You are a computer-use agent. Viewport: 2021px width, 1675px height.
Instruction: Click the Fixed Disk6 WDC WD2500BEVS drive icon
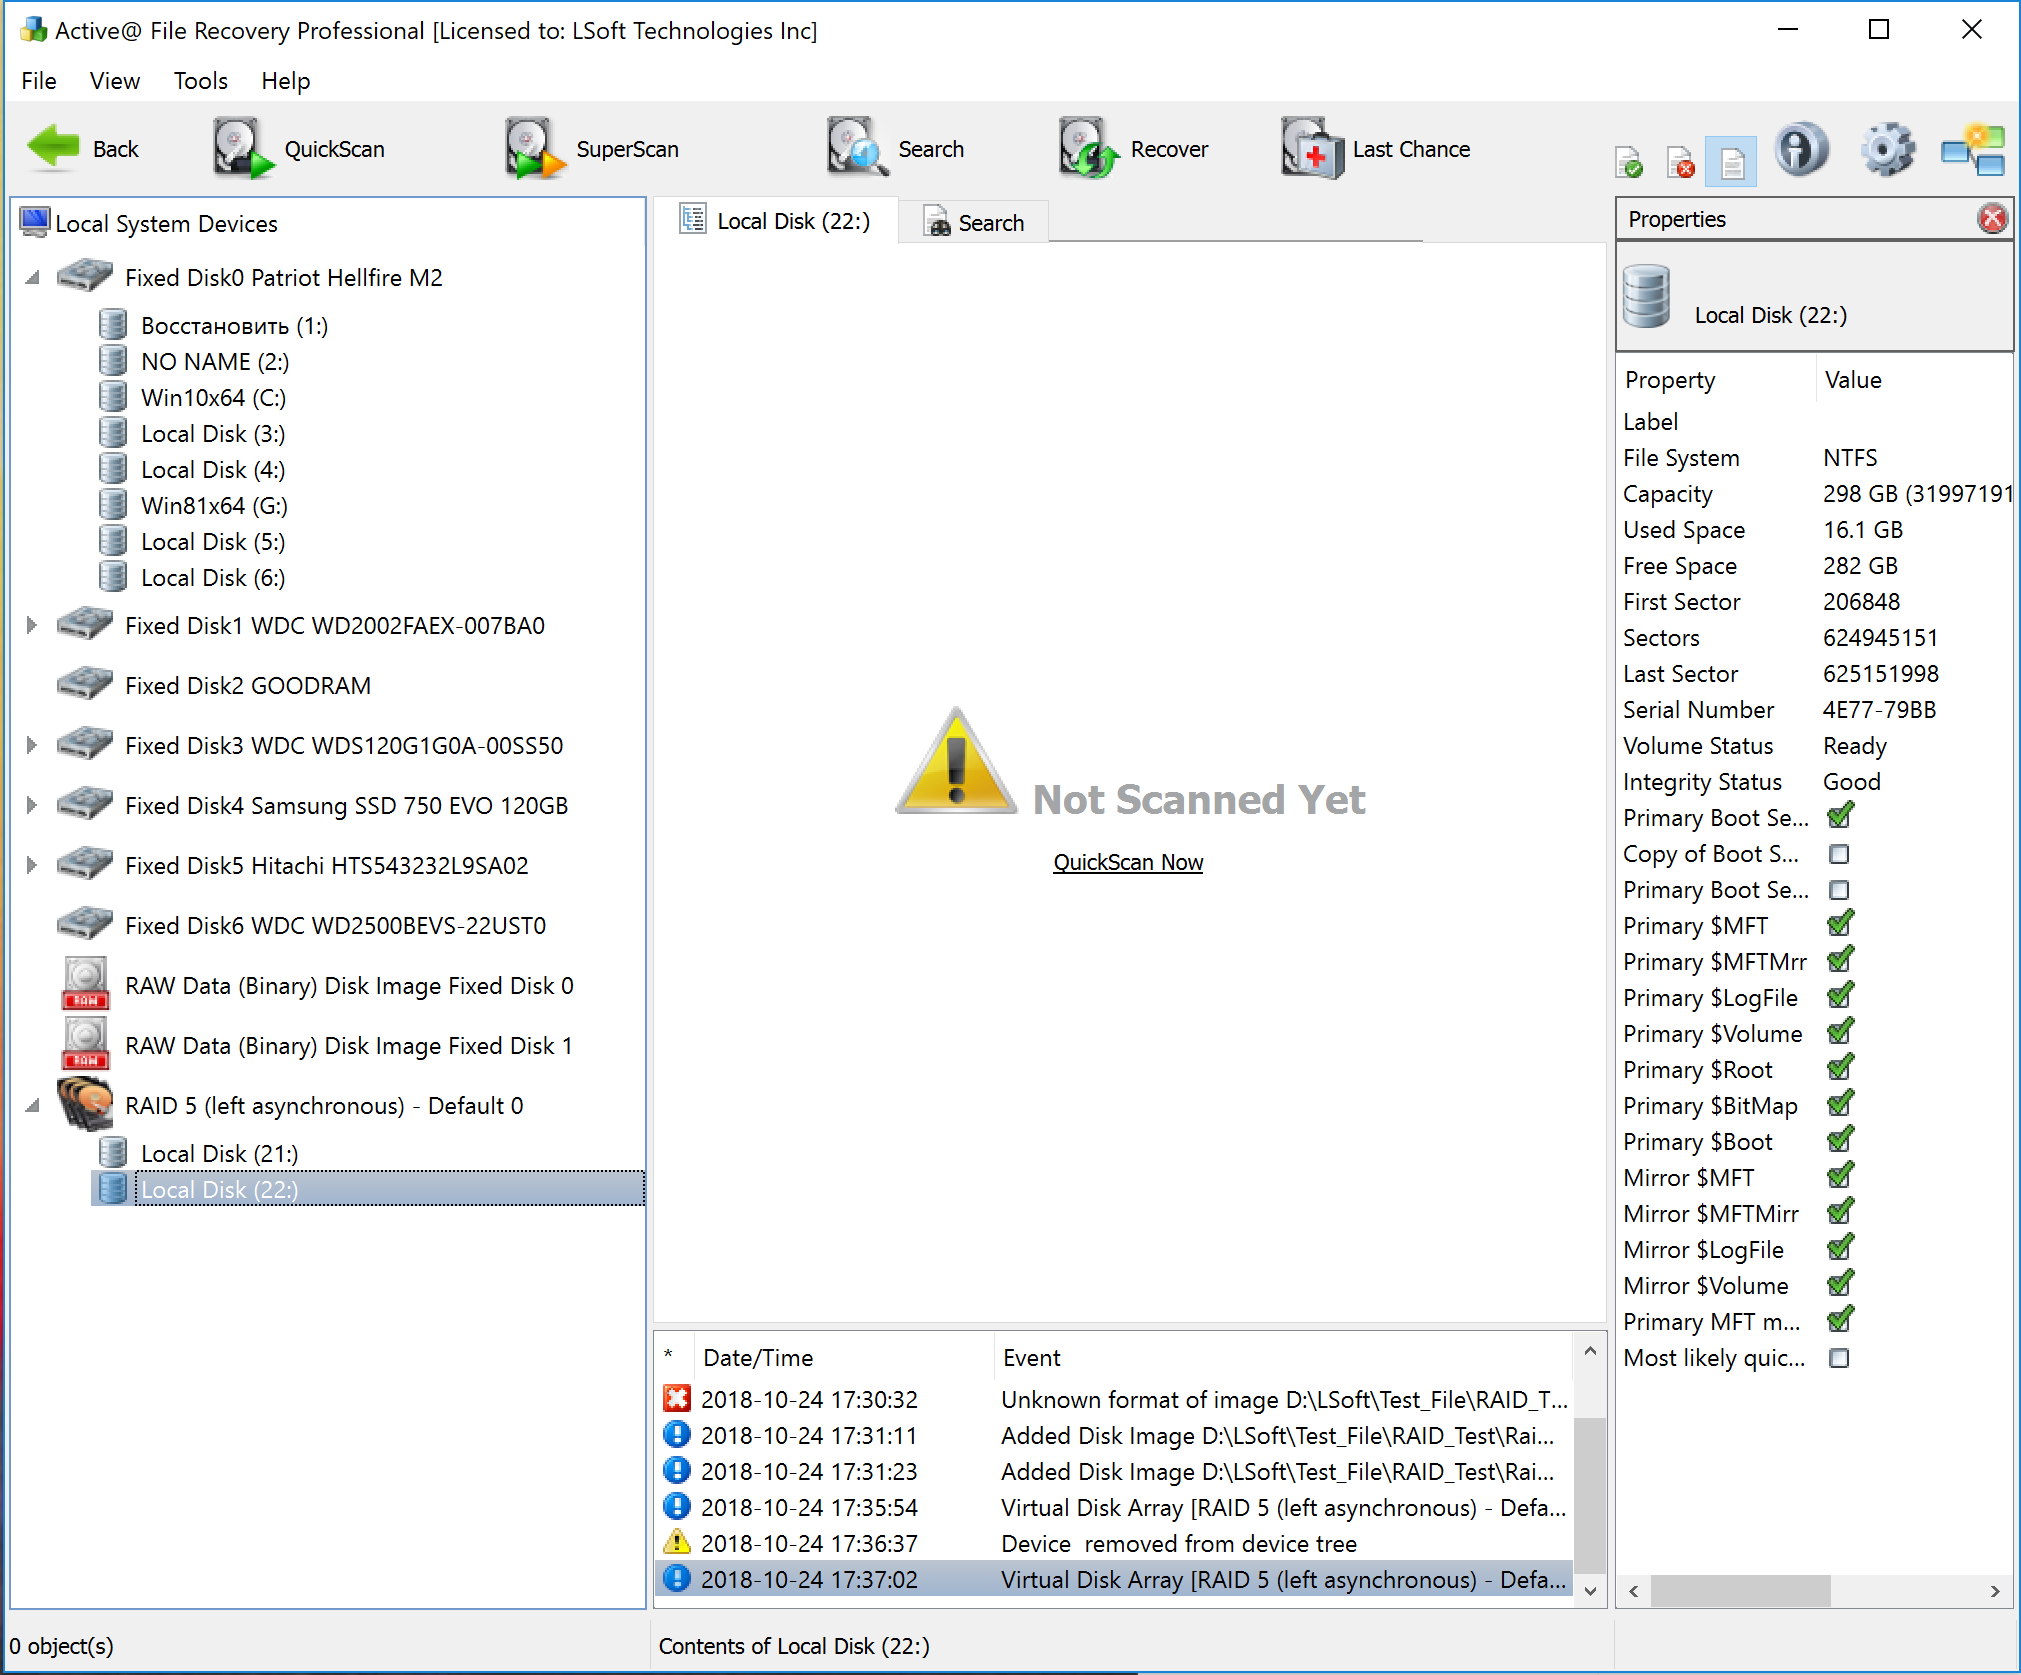tap(85, 924)
